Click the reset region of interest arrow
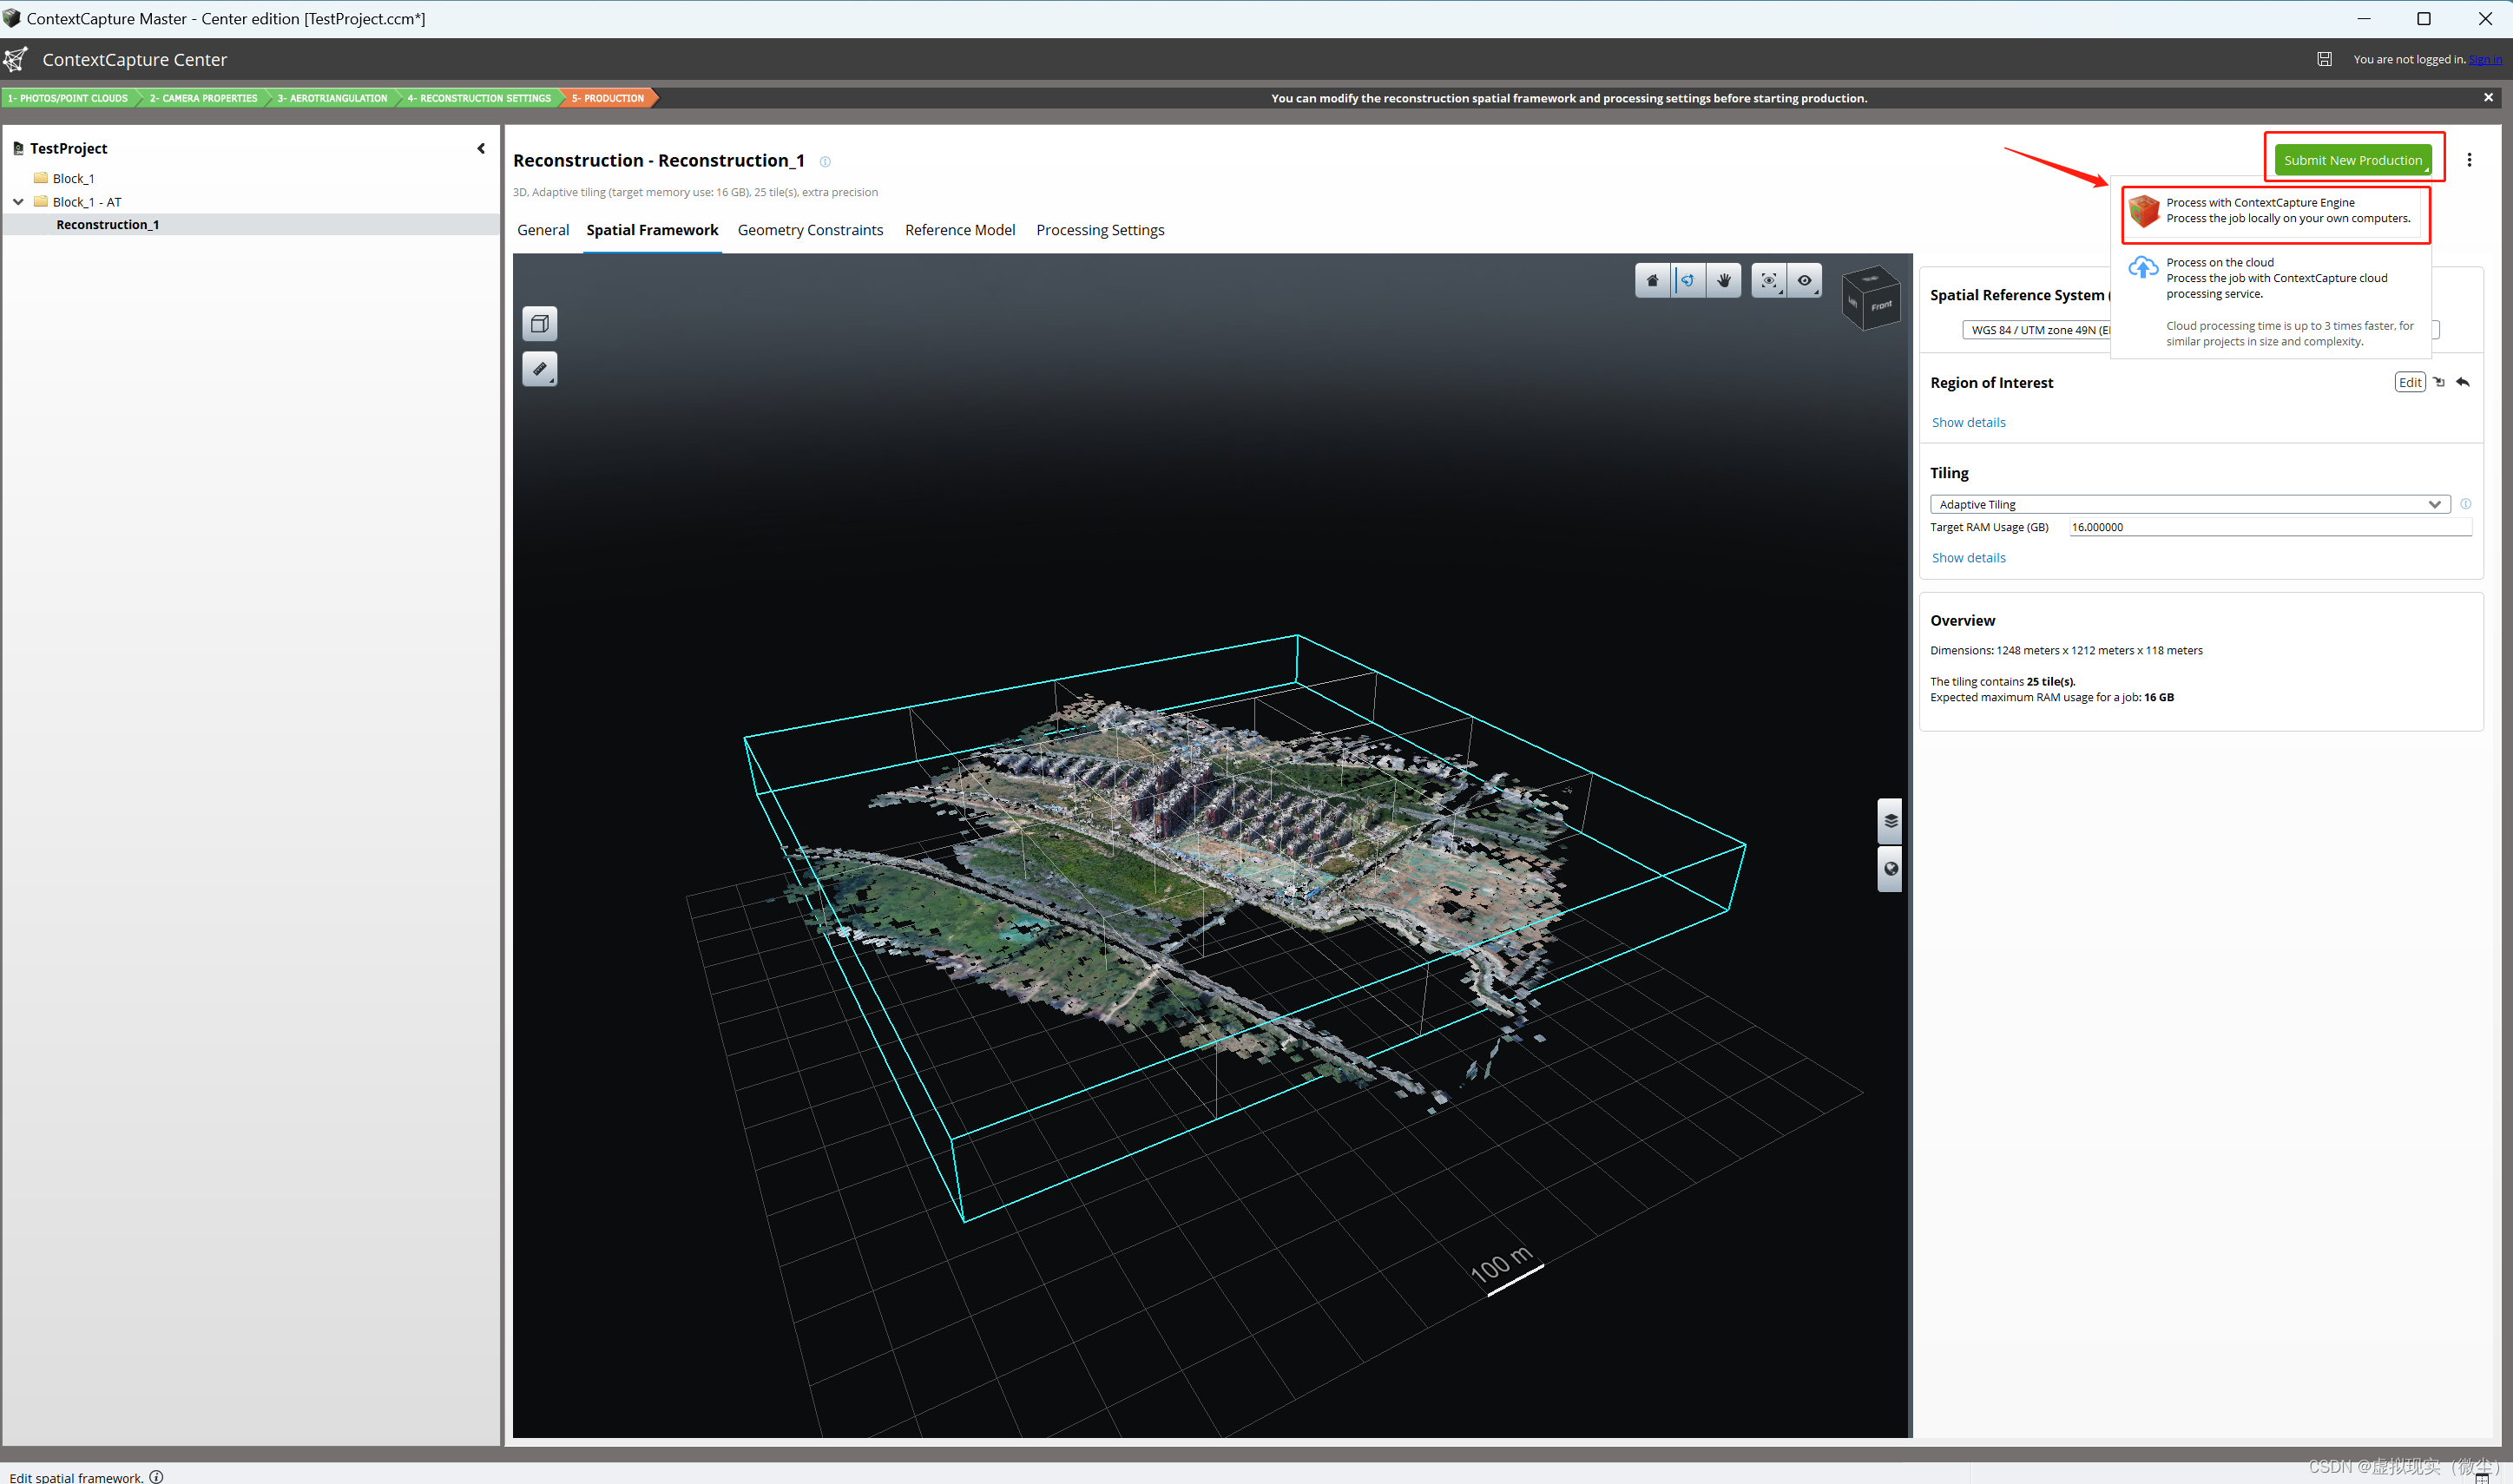2513x1484 pixels. point(2463,382)
